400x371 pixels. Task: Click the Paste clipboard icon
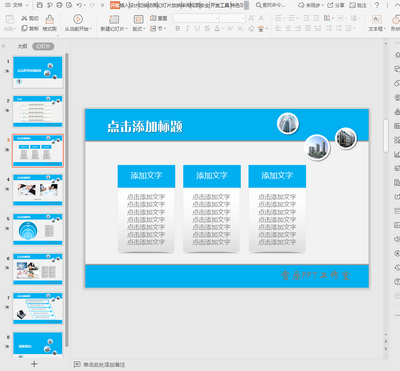tap(10, 19)
